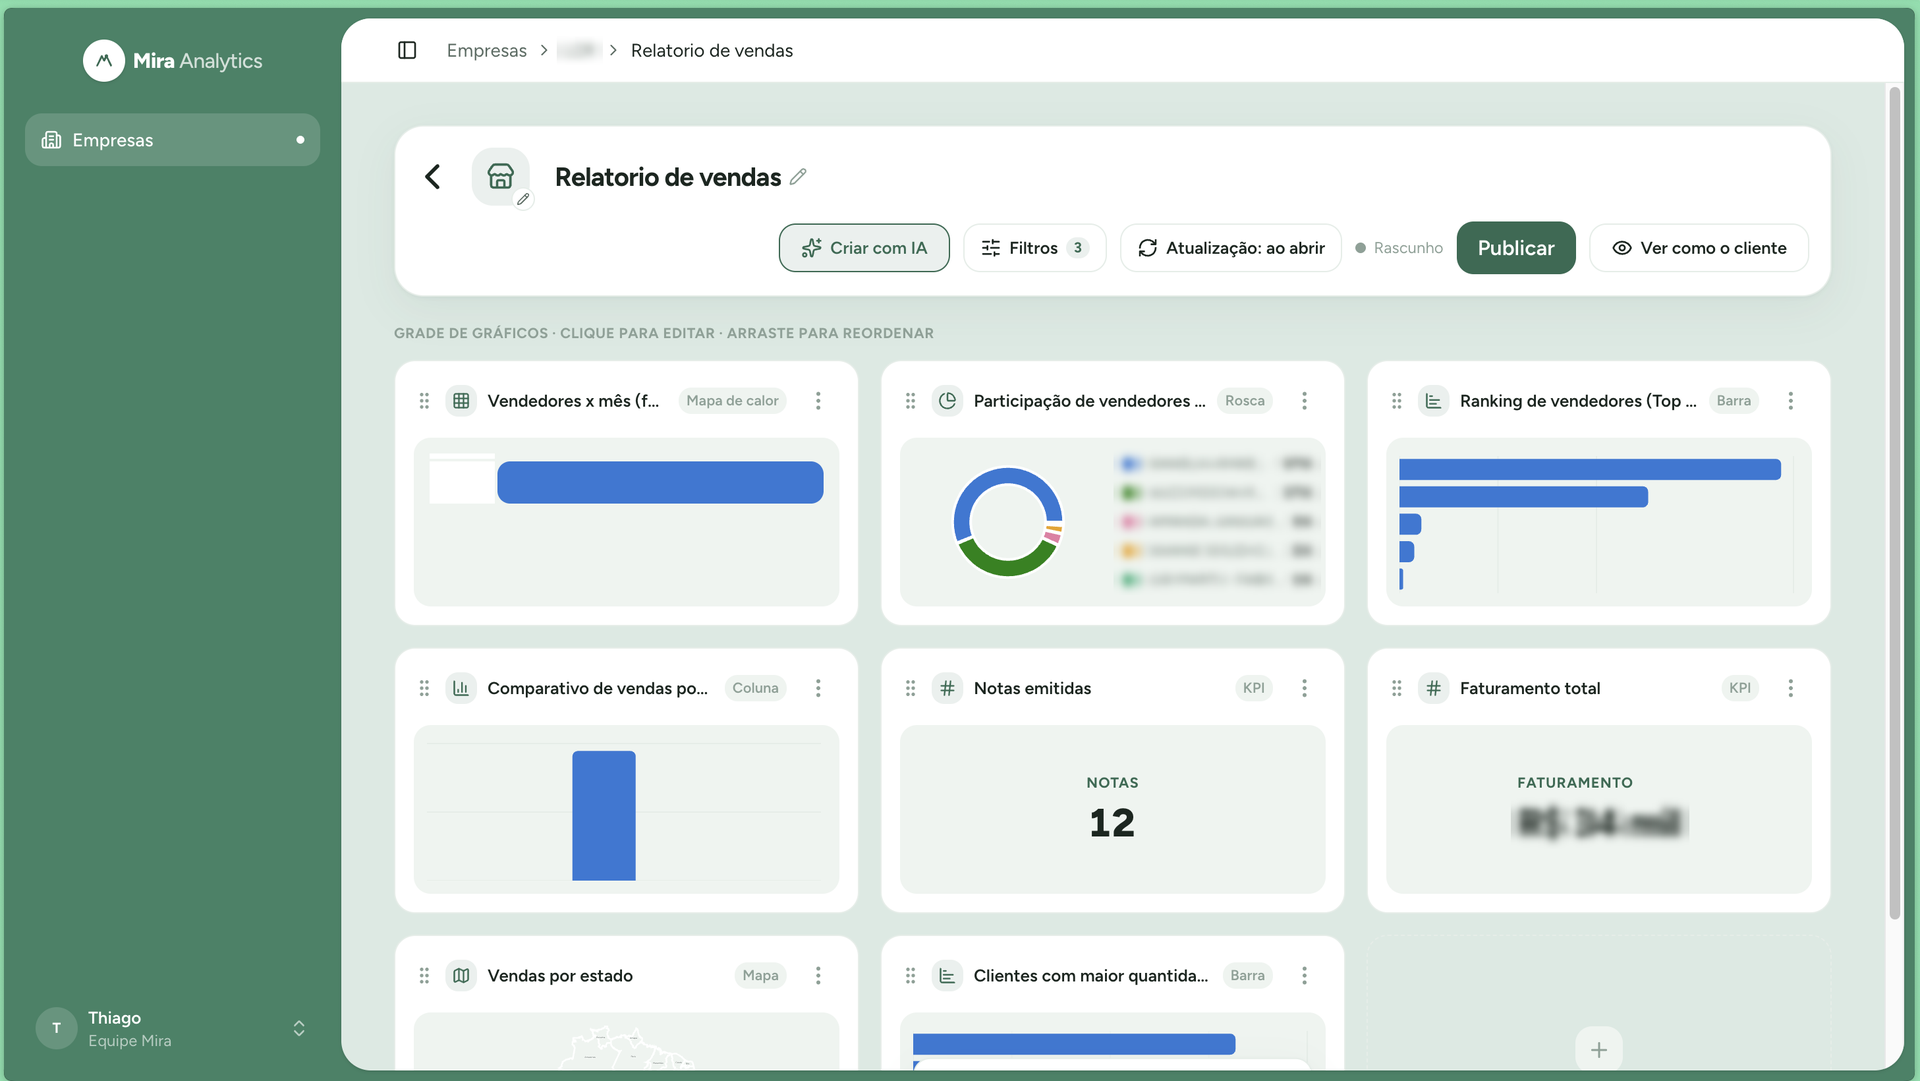The width and height of the screenshot is (1920, 1081).
Task: Open options menu of Participação de vendedores card
Action: click(x=1304, y=401)
